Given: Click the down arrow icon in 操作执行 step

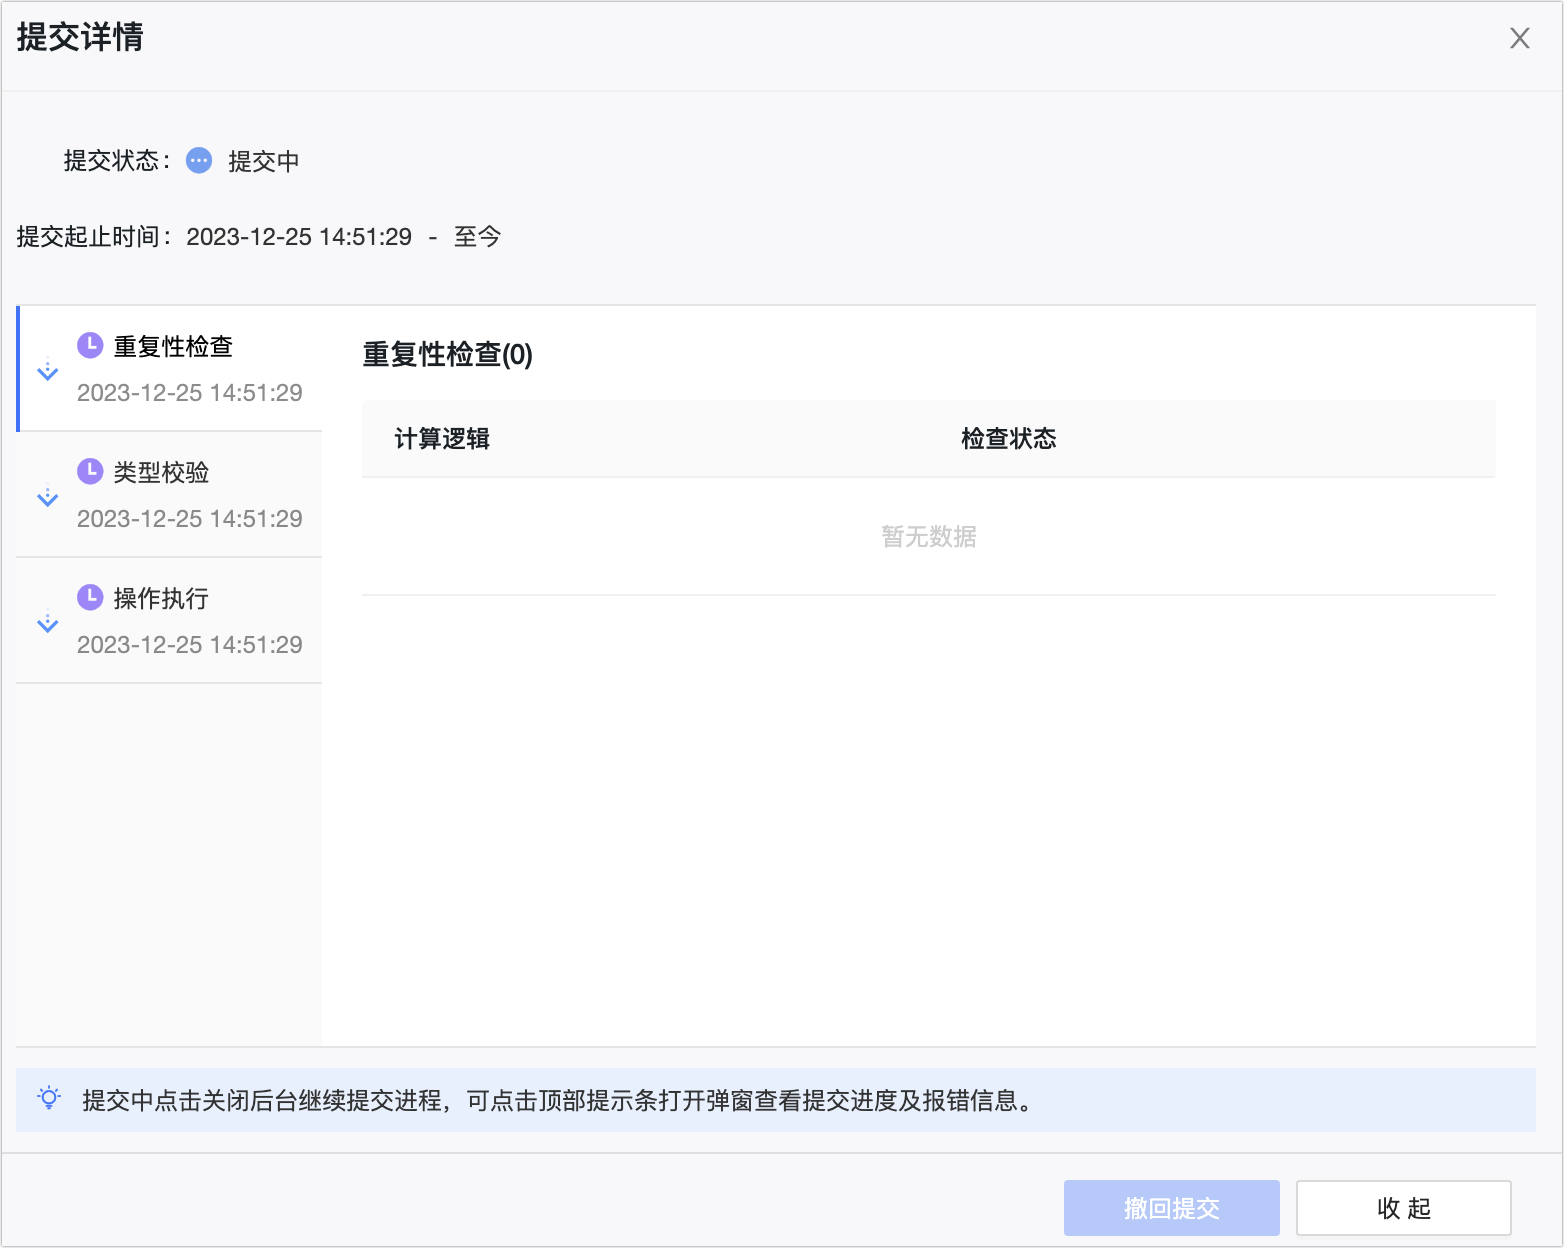Looking at the screenshot, I should (x=47, y=622).
